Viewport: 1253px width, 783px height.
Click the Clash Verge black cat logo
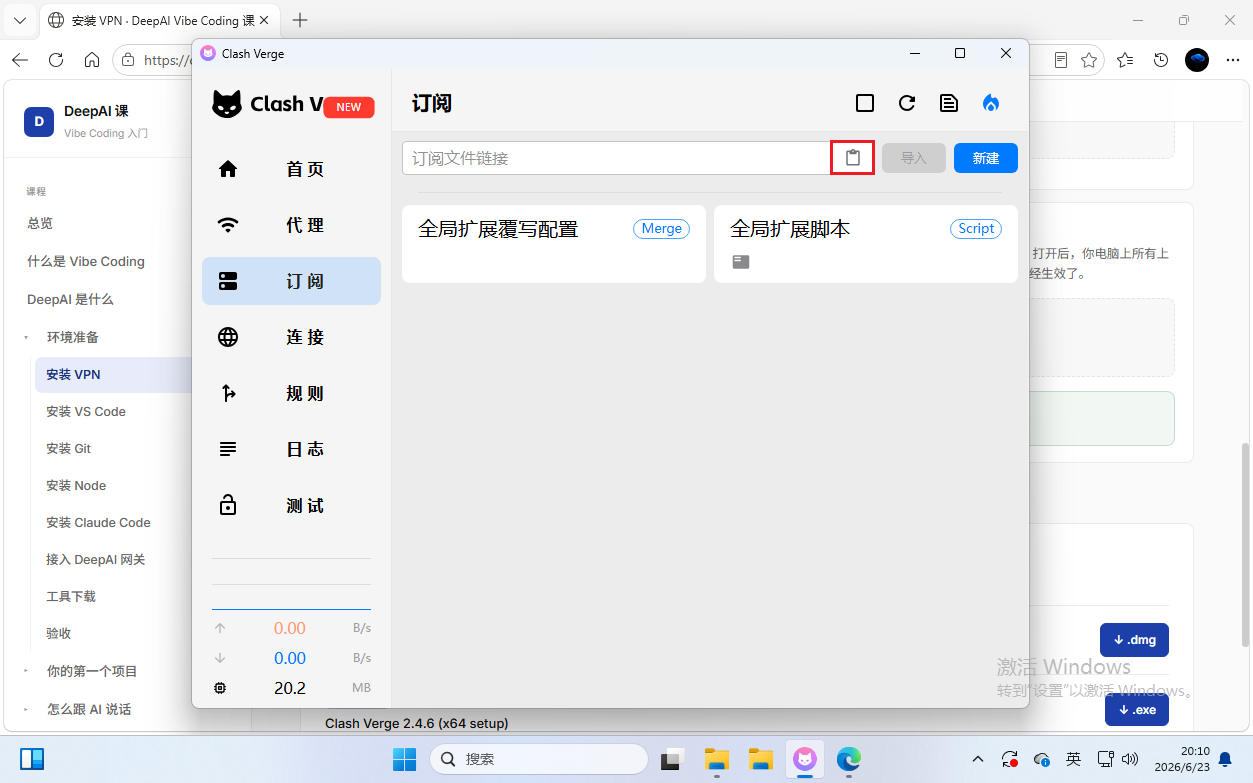point(227,104)
